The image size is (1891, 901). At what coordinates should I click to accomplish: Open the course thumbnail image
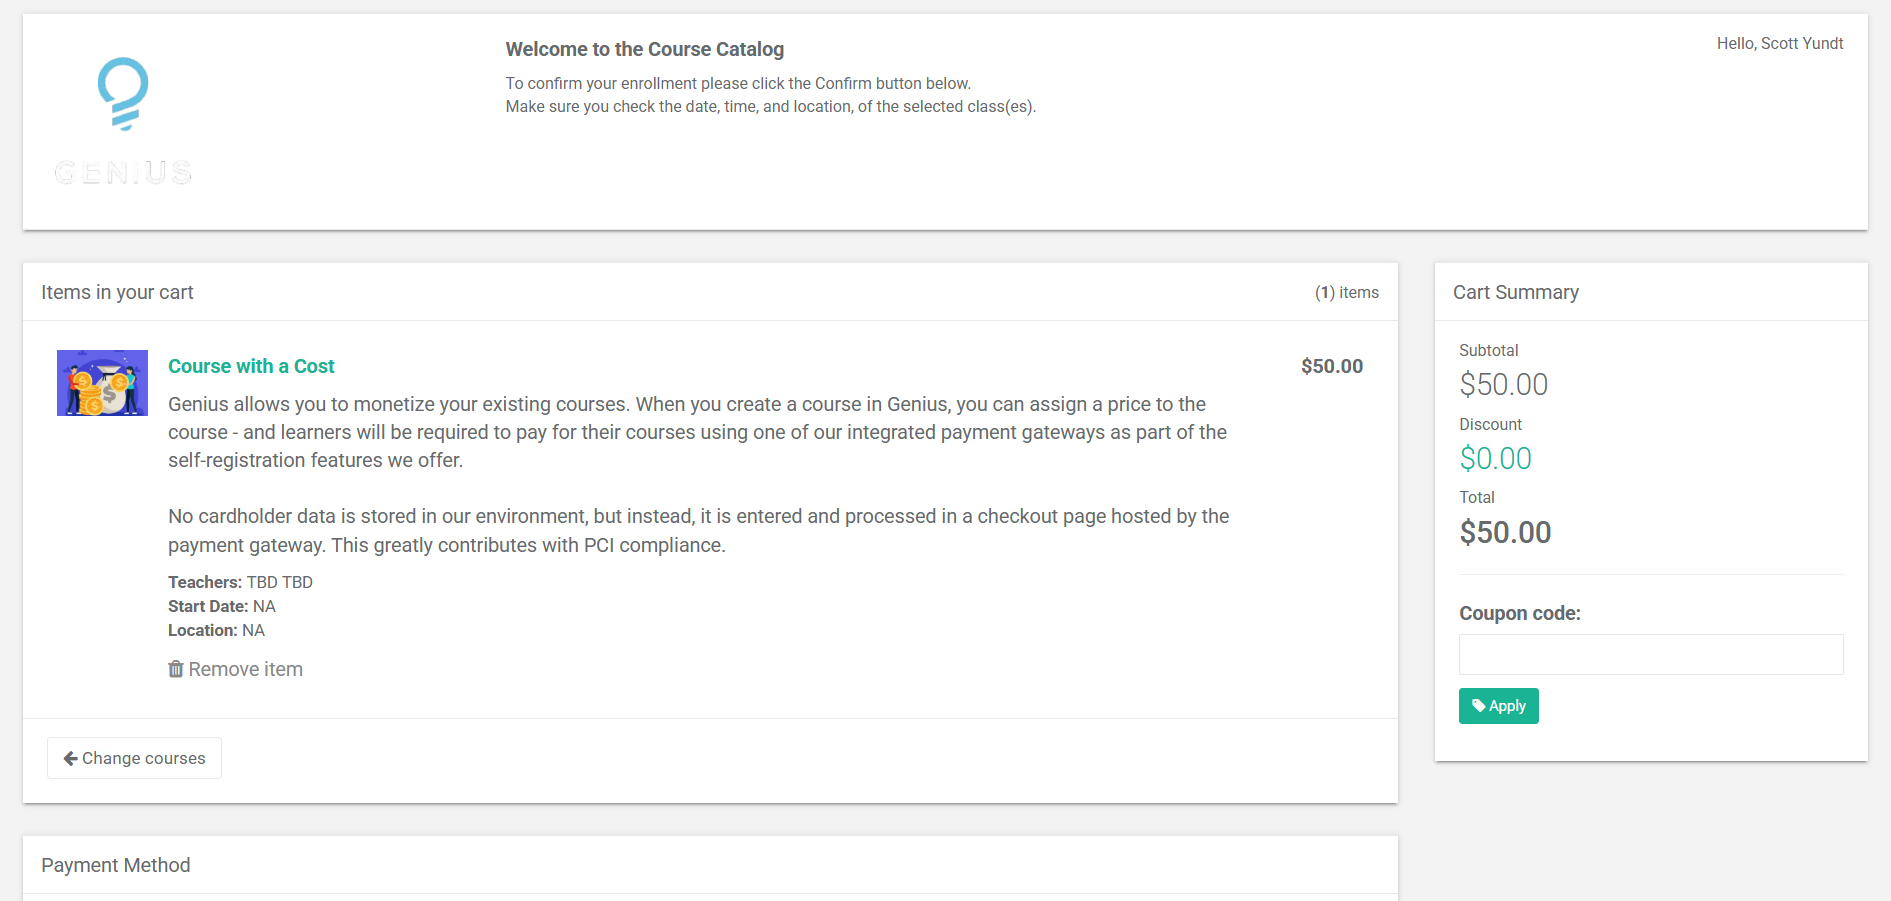tap(102, 383)
